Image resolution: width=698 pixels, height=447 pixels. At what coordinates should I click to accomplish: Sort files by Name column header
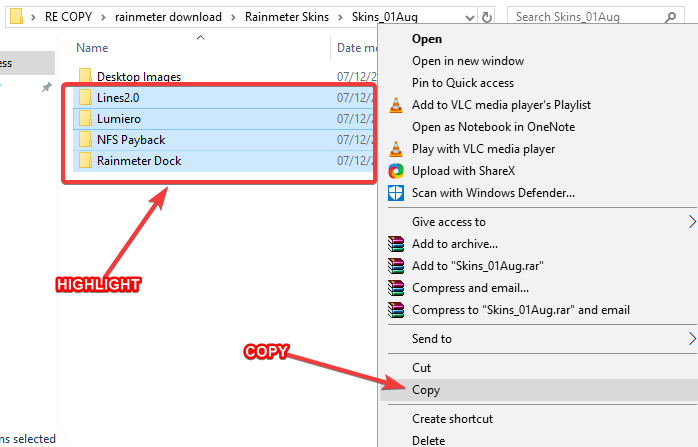(x=92, y=48)
